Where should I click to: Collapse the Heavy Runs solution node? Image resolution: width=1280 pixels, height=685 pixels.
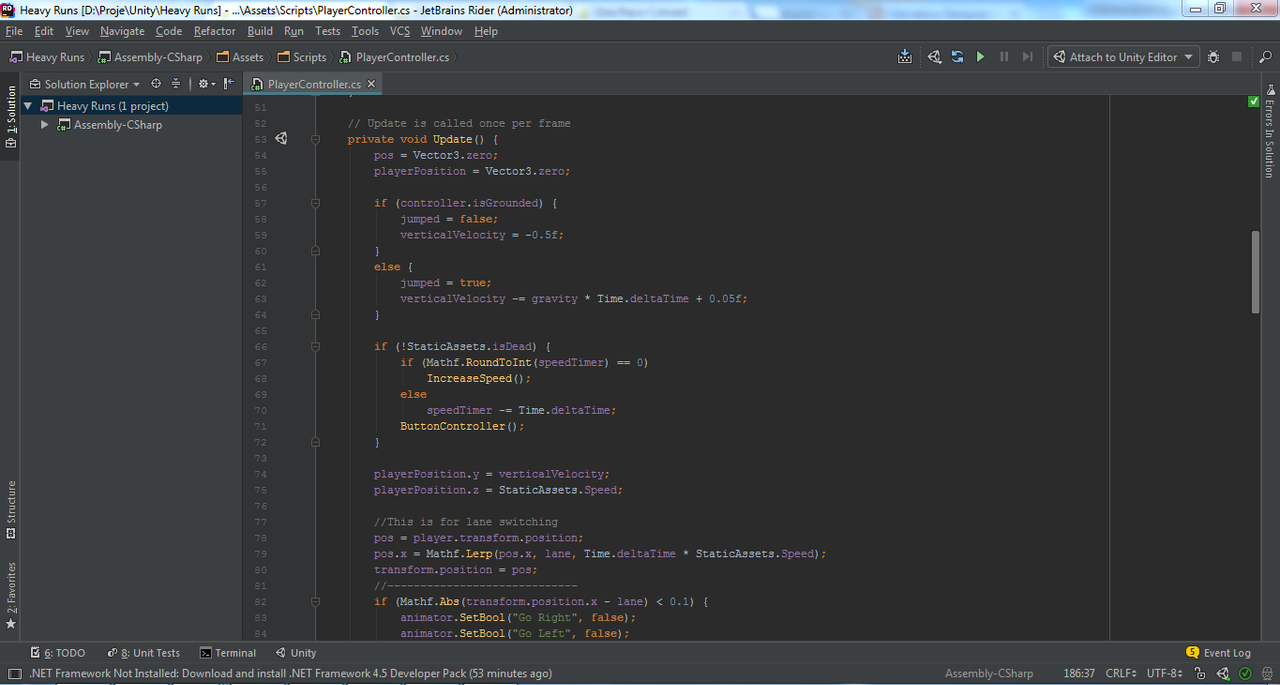[28, 106]
